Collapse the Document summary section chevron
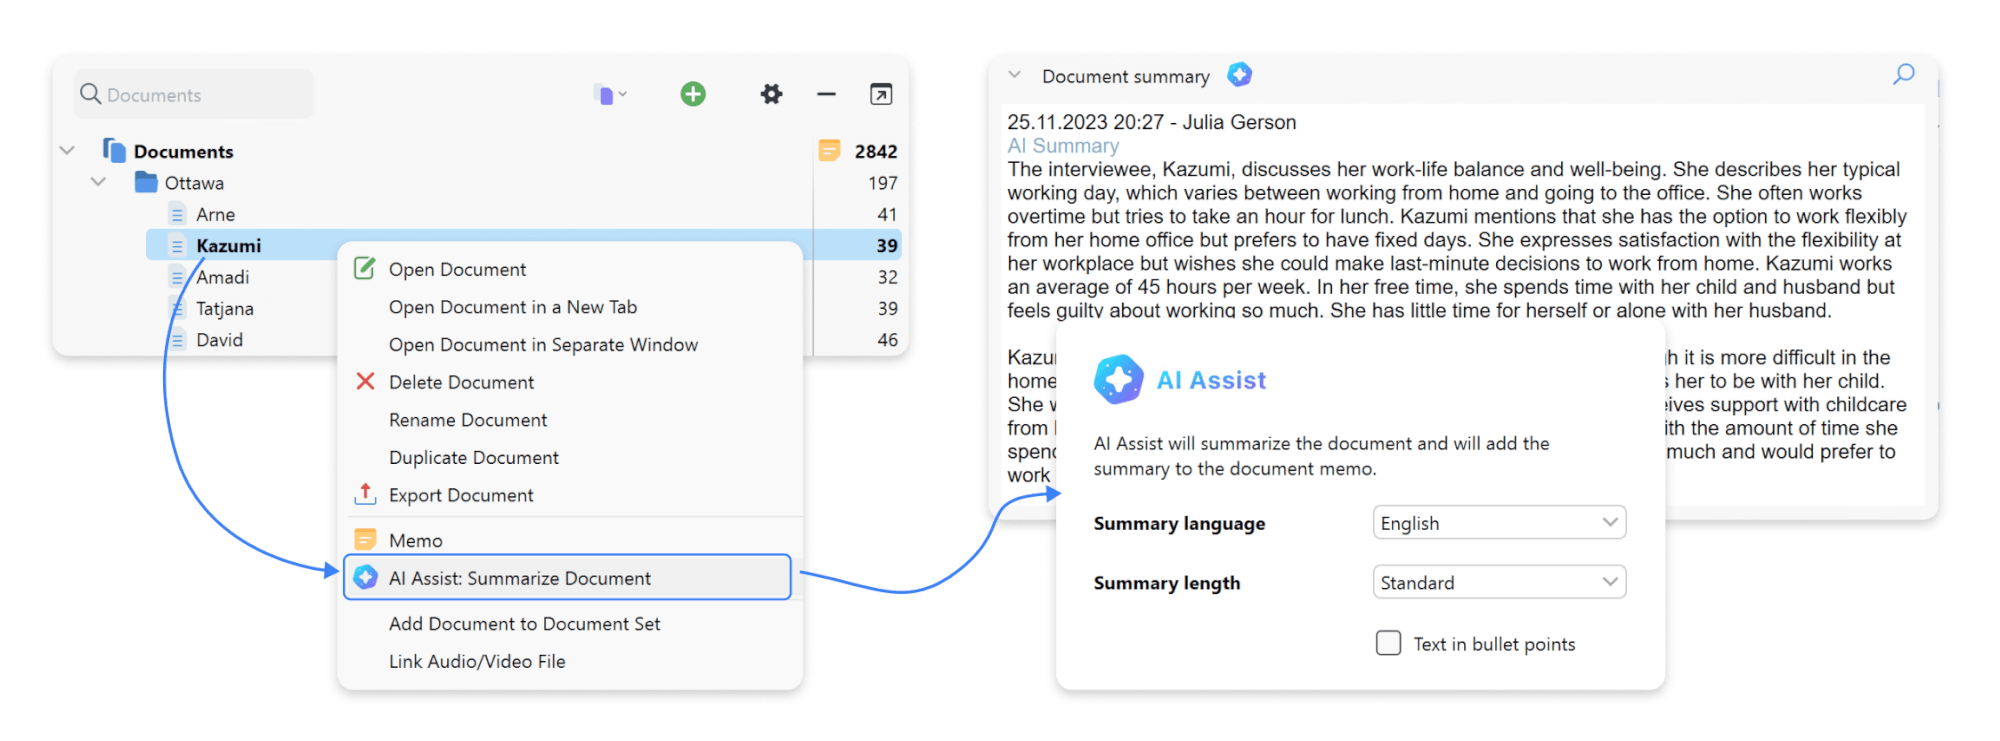 1014,75
